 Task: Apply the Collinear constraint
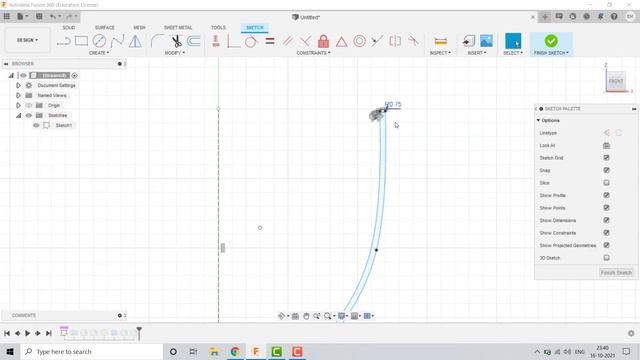(x=377, y=41)
